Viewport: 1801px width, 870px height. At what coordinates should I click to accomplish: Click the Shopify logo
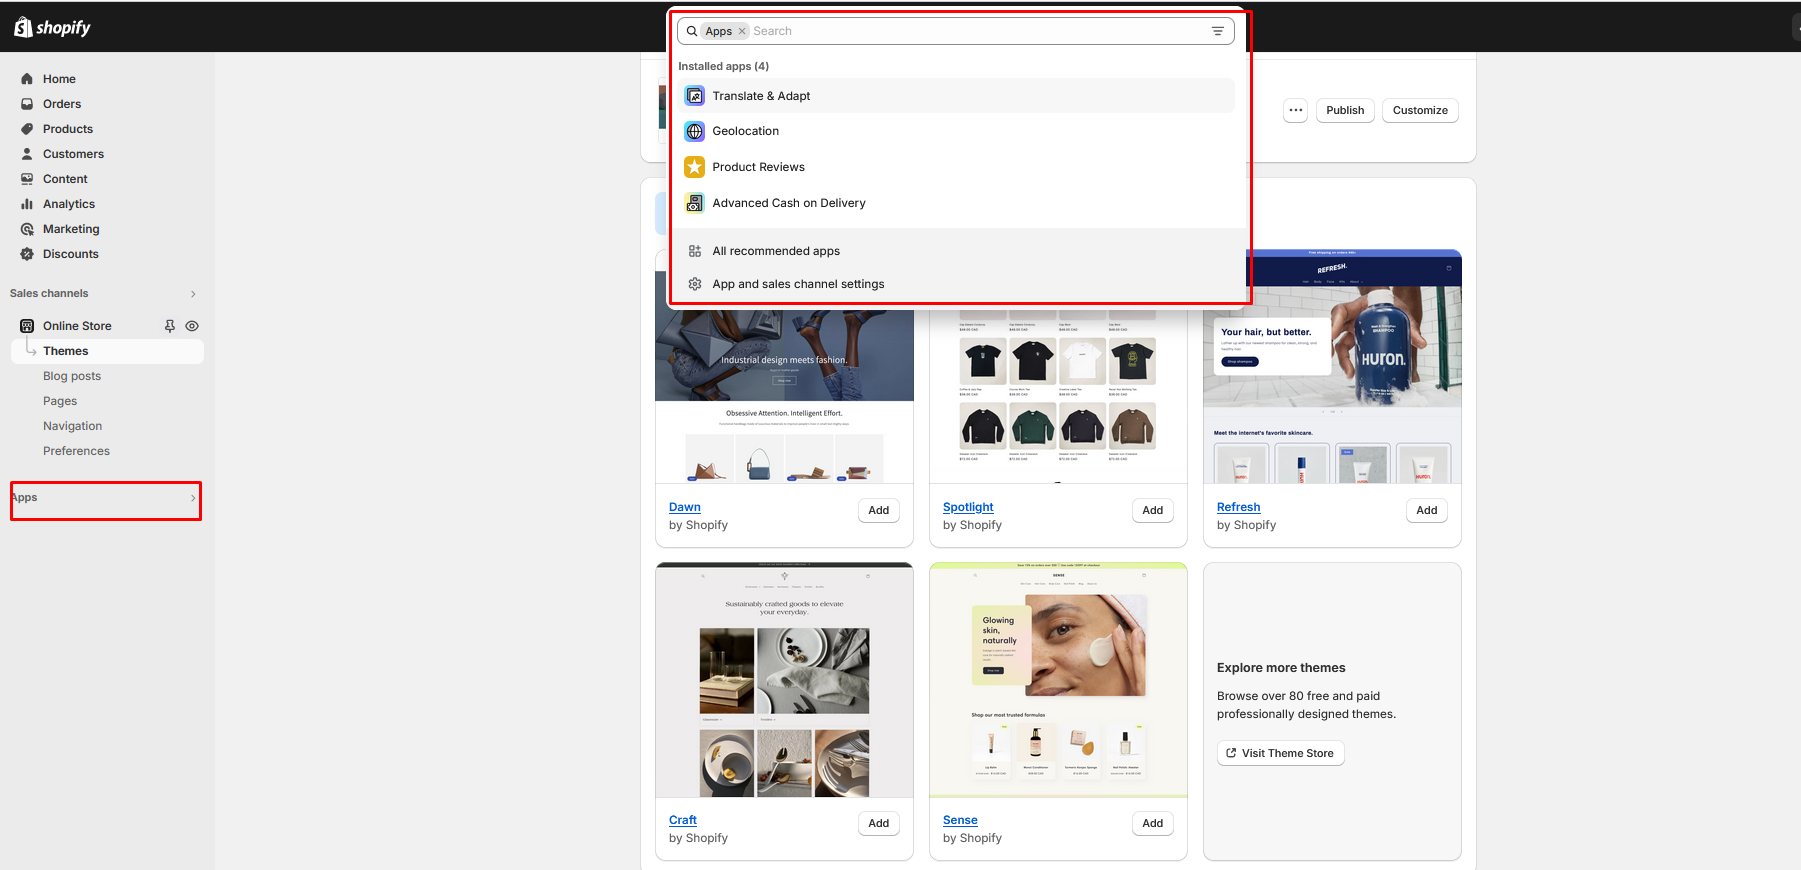coord(52,27)
